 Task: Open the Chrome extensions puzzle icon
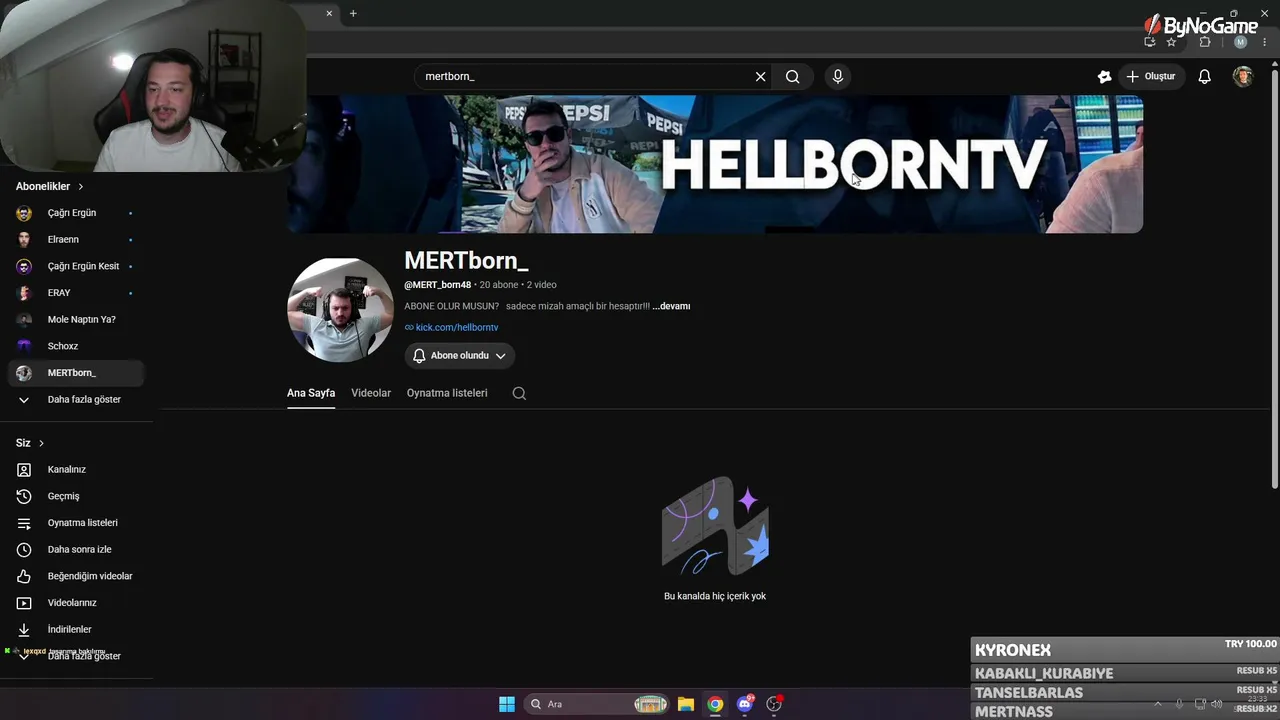click(1205, 42)
